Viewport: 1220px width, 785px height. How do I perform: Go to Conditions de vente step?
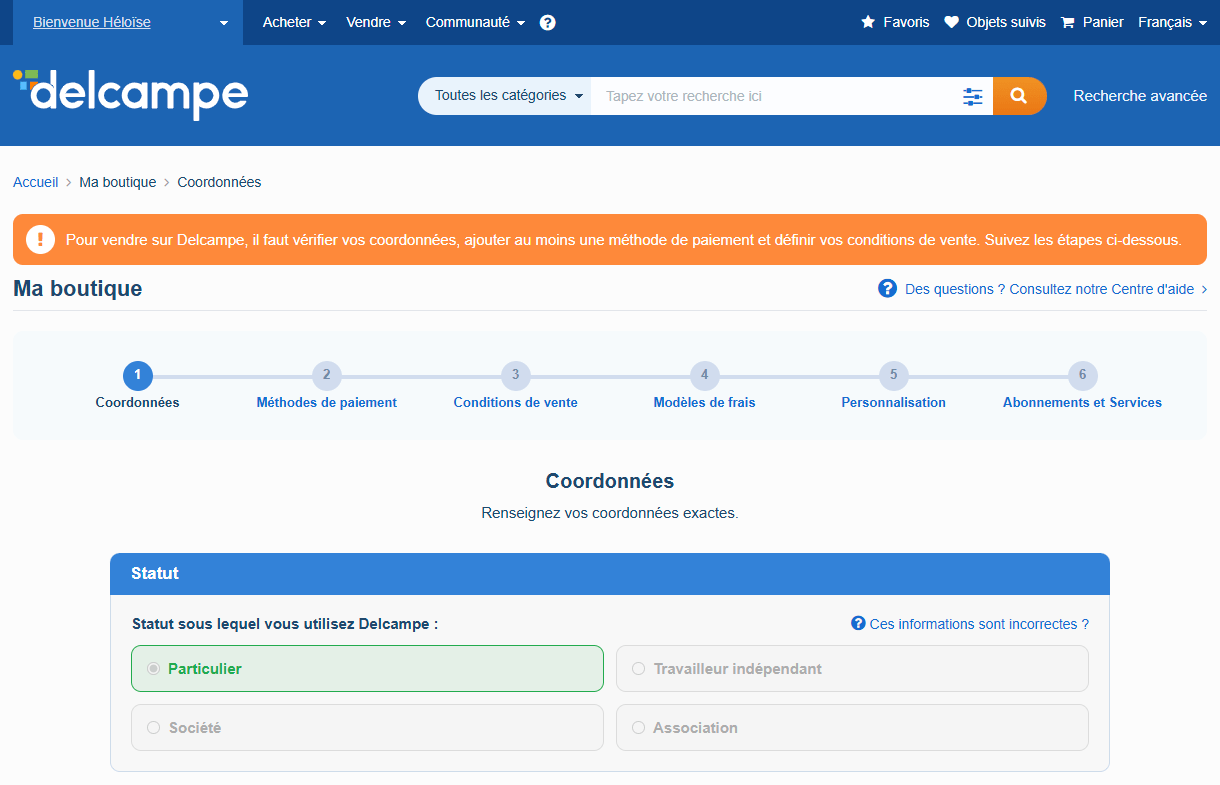[x=516, y=402]
